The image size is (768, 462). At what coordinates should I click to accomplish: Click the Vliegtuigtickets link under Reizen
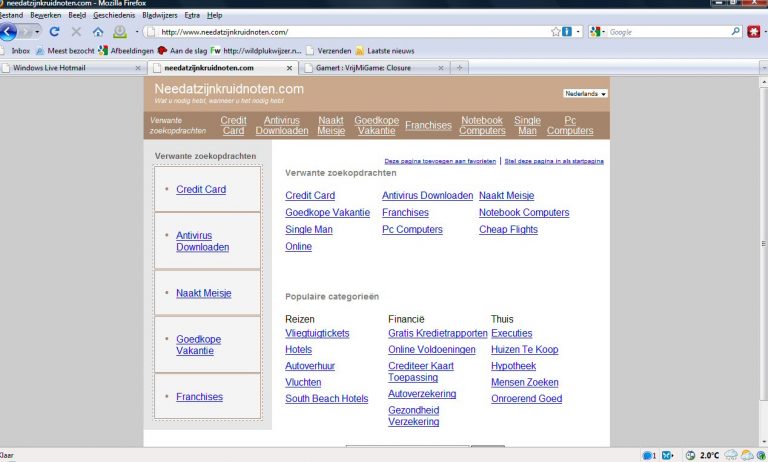pos(317,333)
